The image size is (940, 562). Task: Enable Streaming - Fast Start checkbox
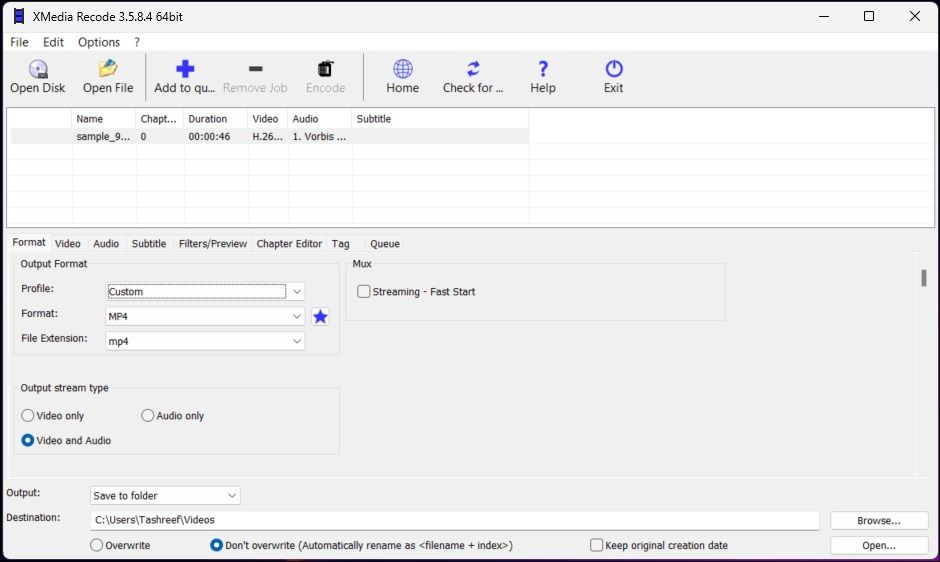coord(364,292)
